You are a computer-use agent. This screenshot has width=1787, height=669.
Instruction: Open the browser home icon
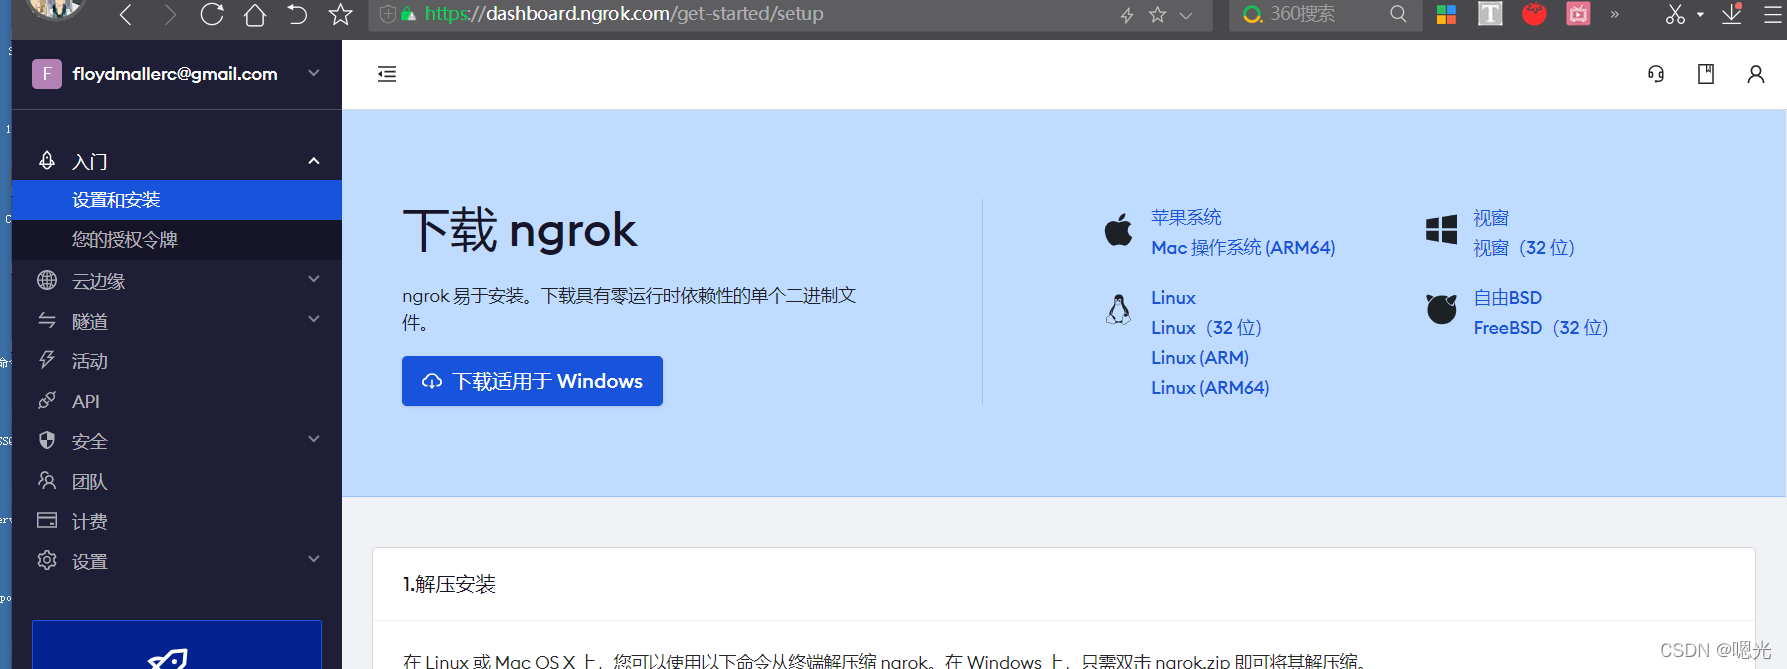coord(255,15)
